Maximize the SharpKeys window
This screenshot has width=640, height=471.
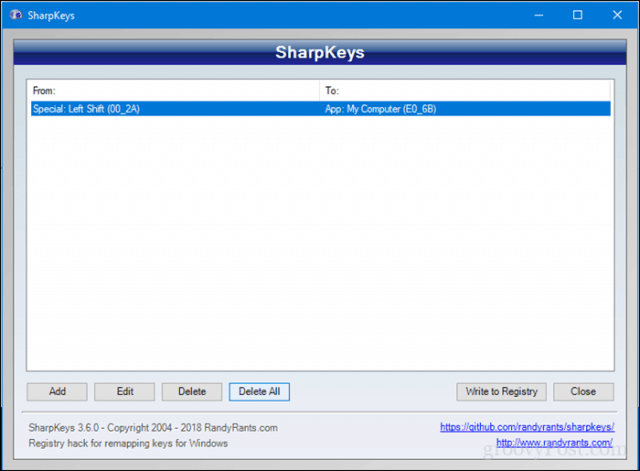[x=578, y=15]
